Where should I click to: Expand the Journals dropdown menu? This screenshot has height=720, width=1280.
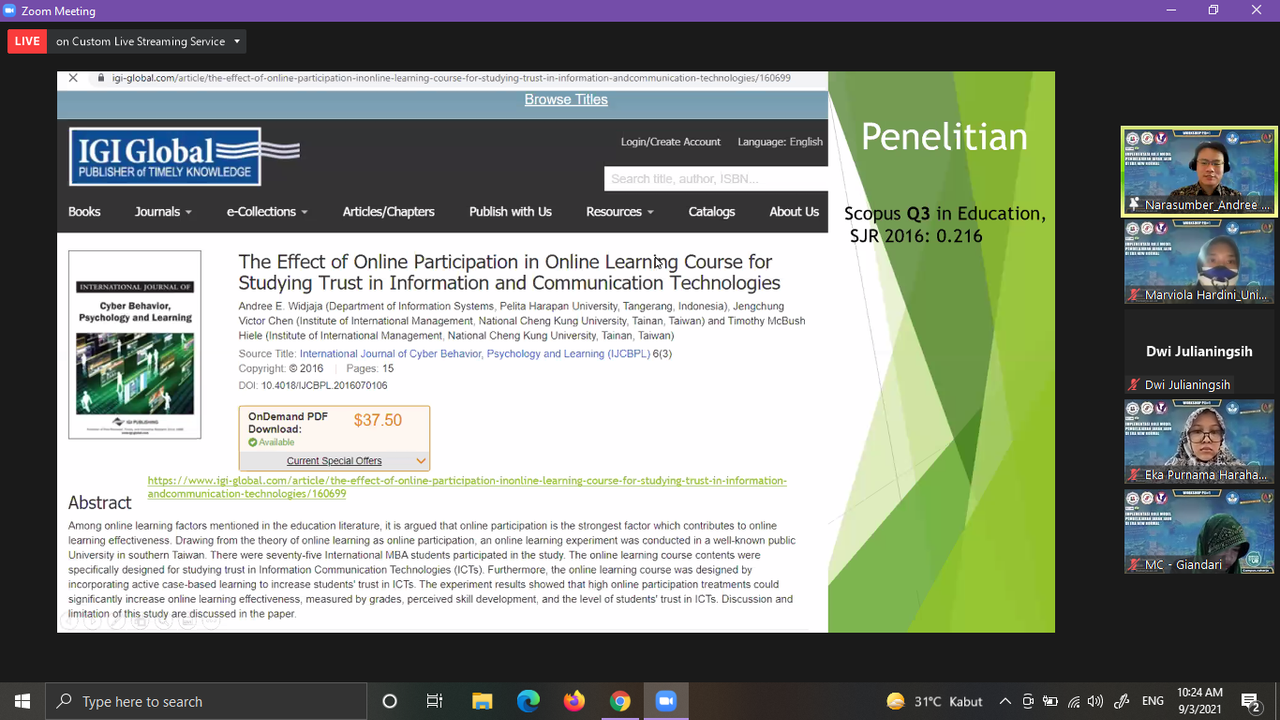pos(163,212)
